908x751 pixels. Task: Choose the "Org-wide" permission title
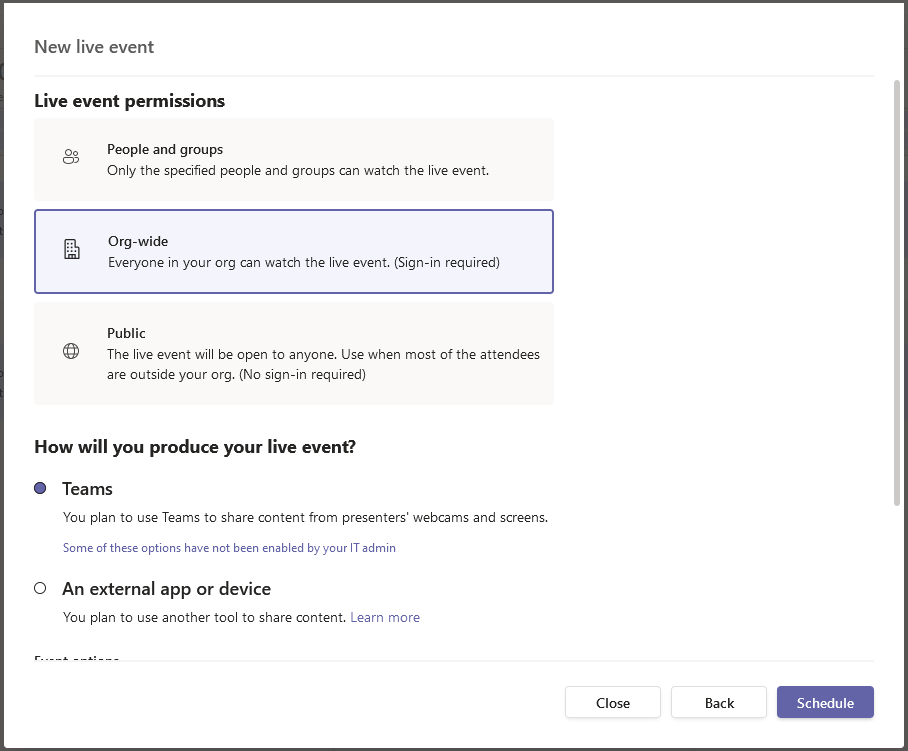point(138,242)
